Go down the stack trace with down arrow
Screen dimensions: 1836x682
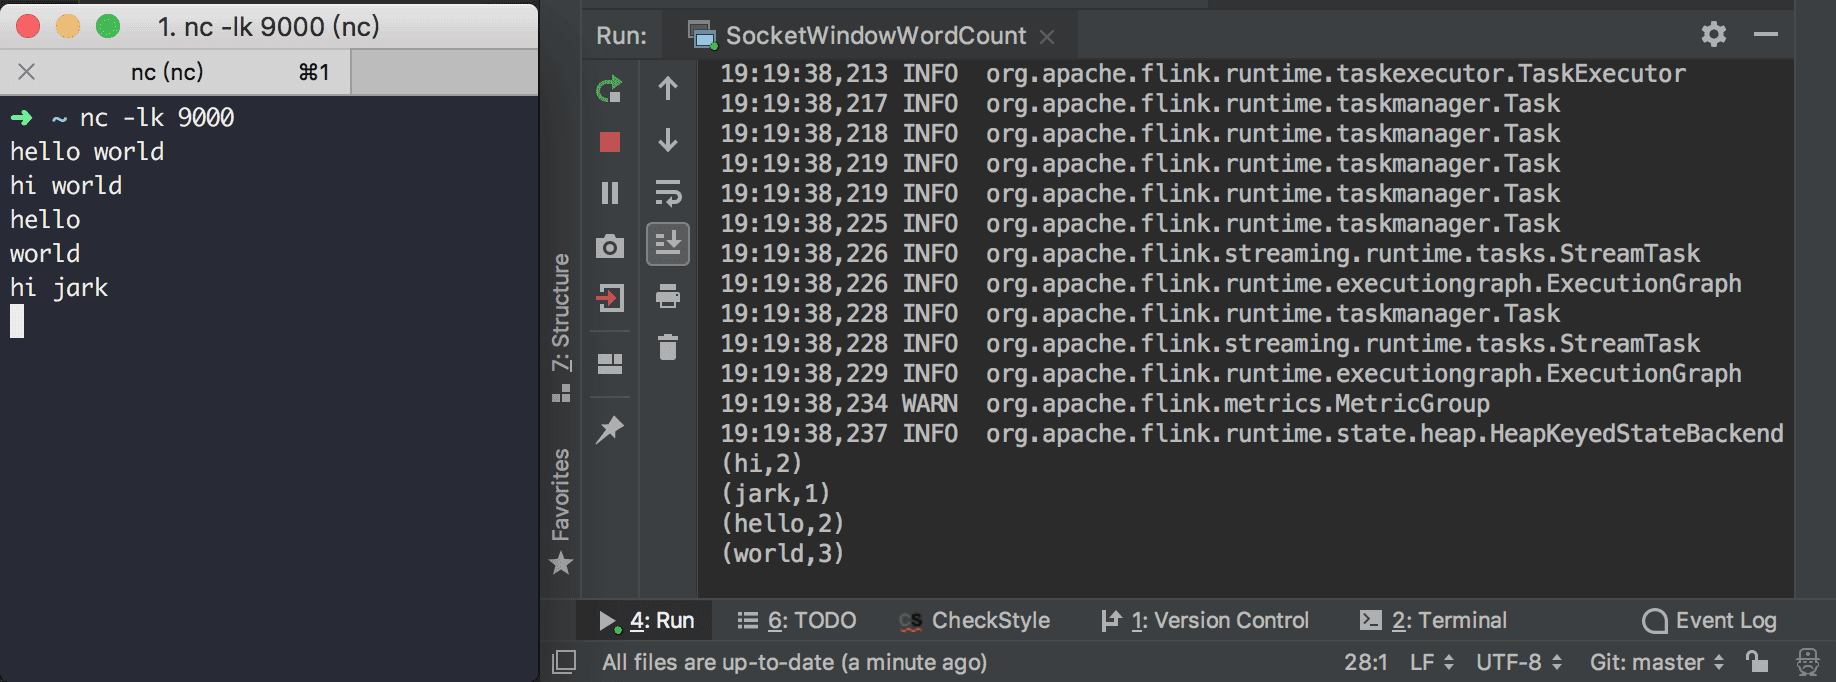(668, 140)
